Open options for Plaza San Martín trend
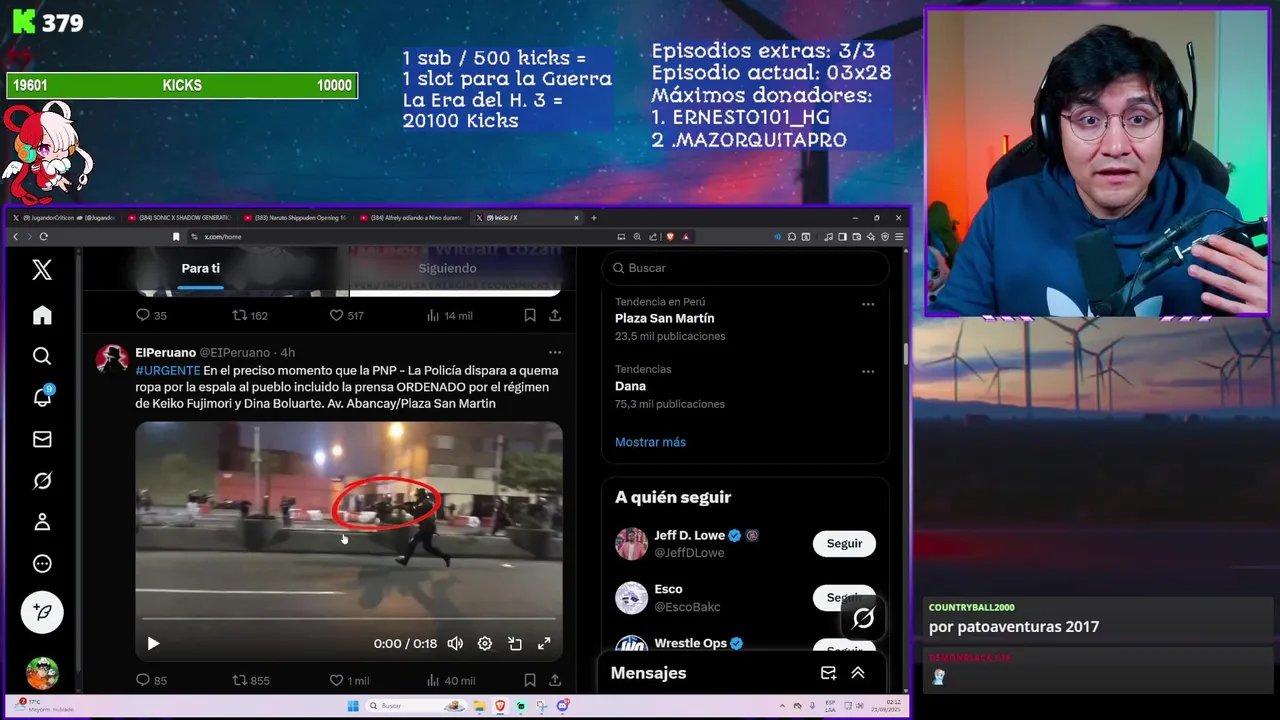Screen dimensions: 1280x720 (x=868, y=304)
